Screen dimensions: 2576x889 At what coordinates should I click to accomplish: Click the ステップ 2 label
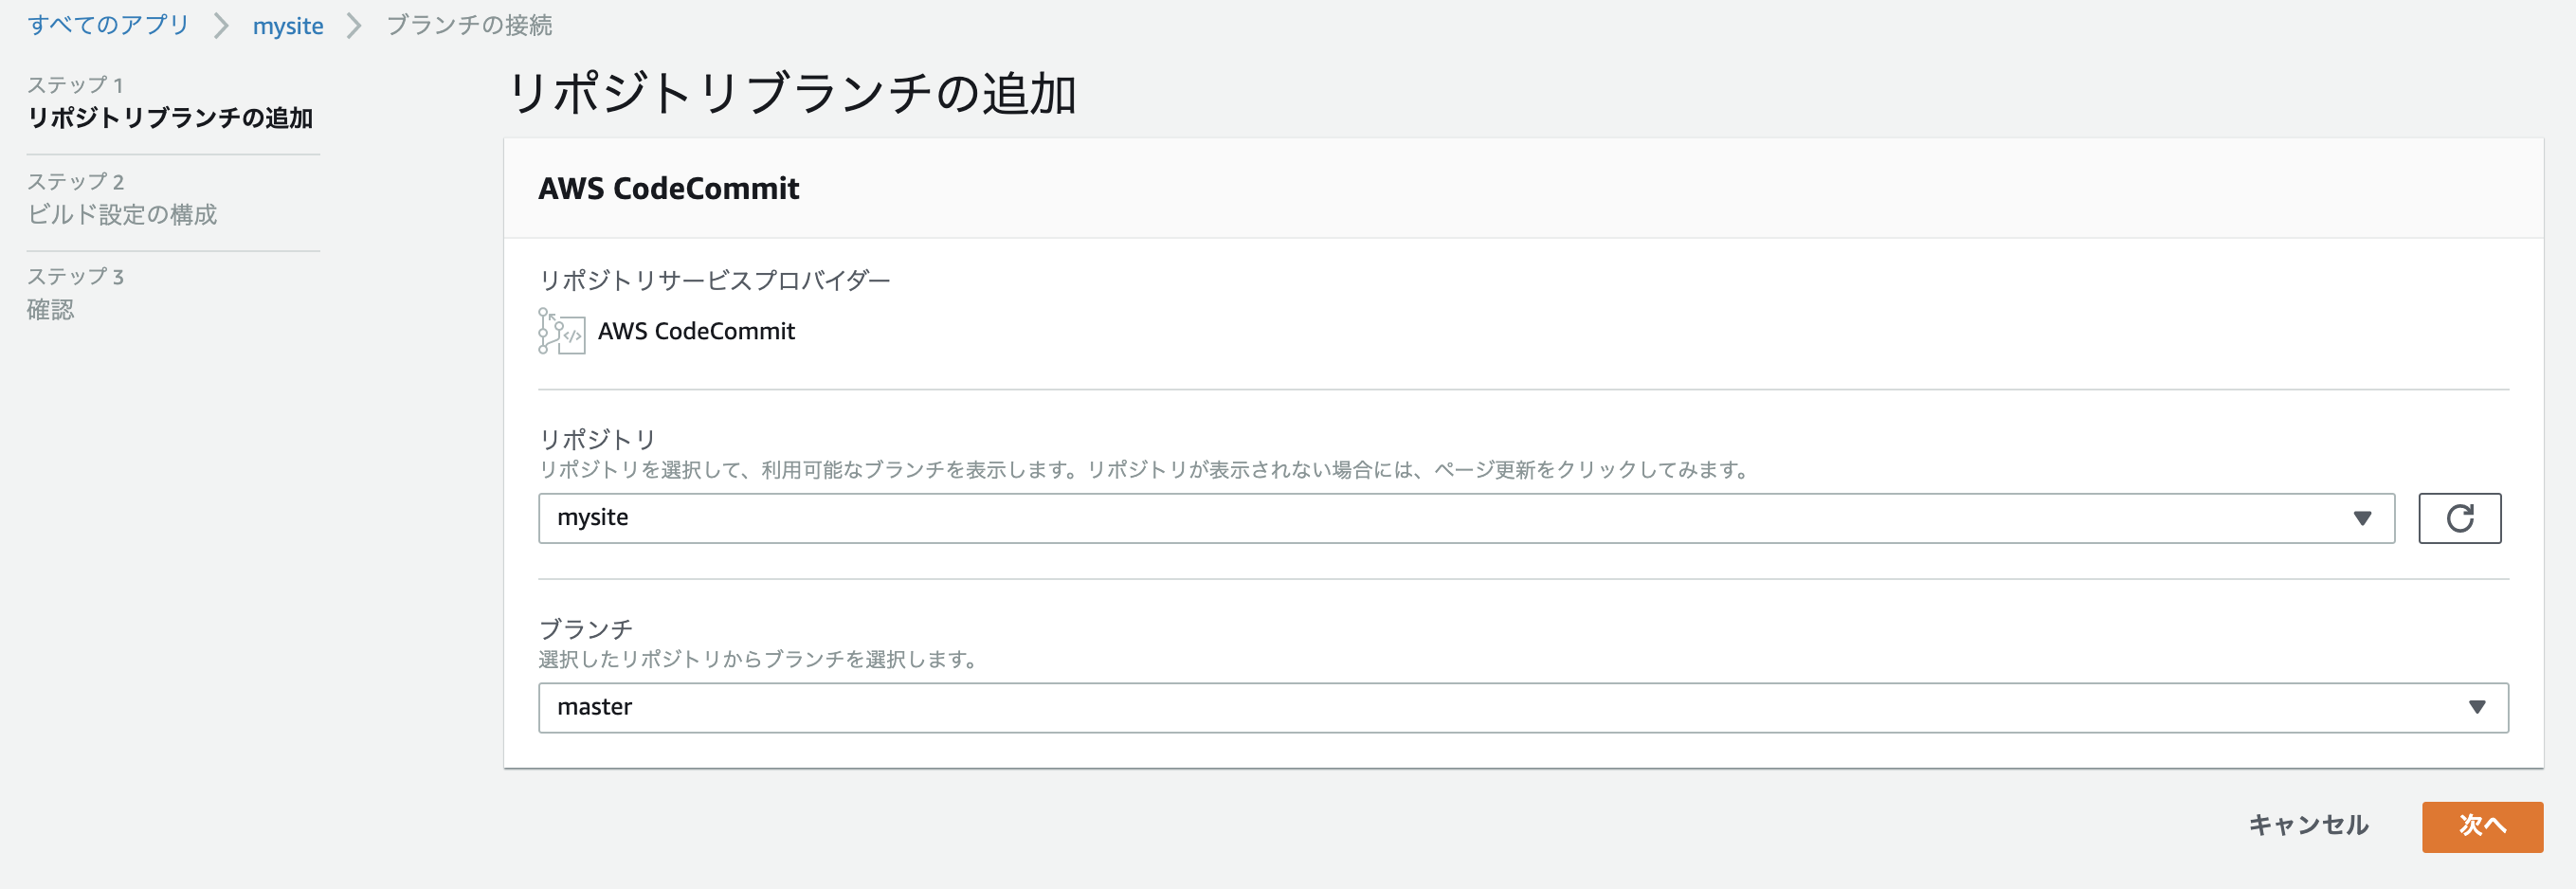76,181
